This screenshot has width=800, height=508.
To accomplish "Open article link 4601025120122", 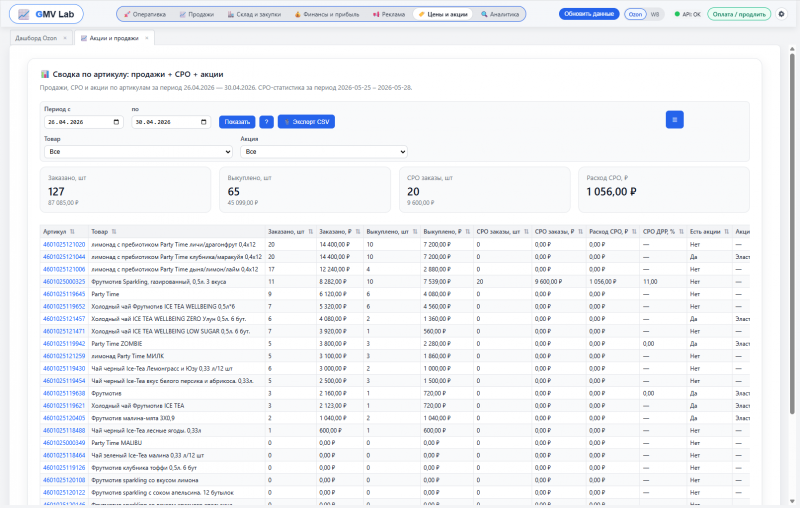I will (x=64, y=493).
